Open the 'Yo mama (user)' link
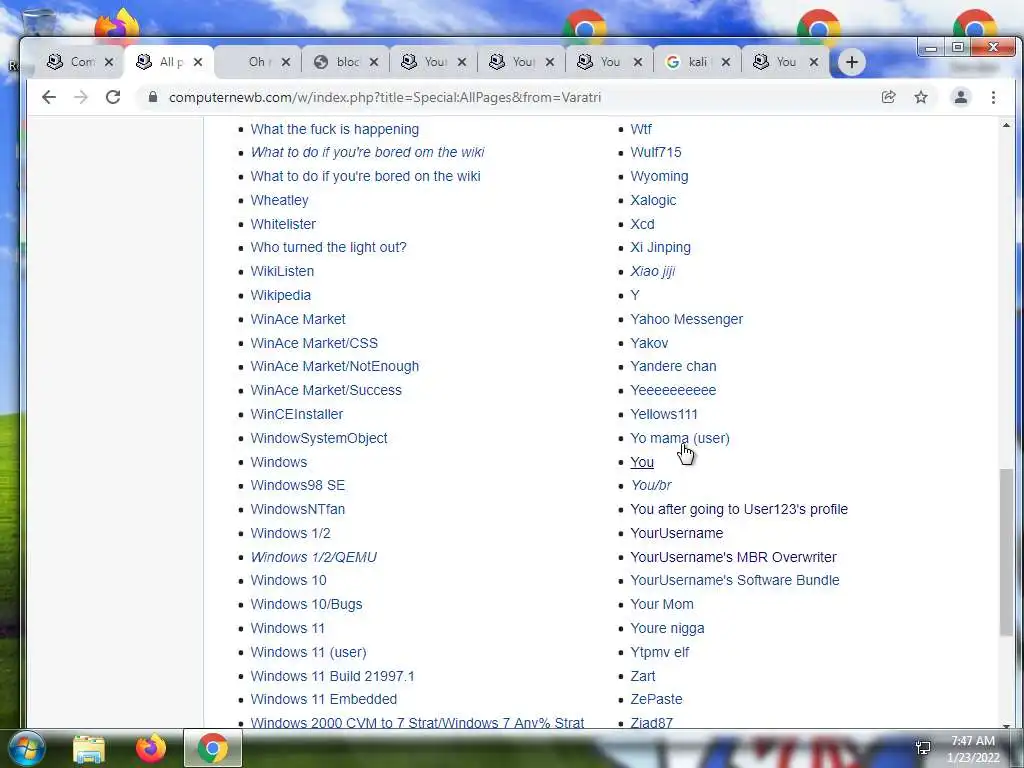 [x=679, y=438]
